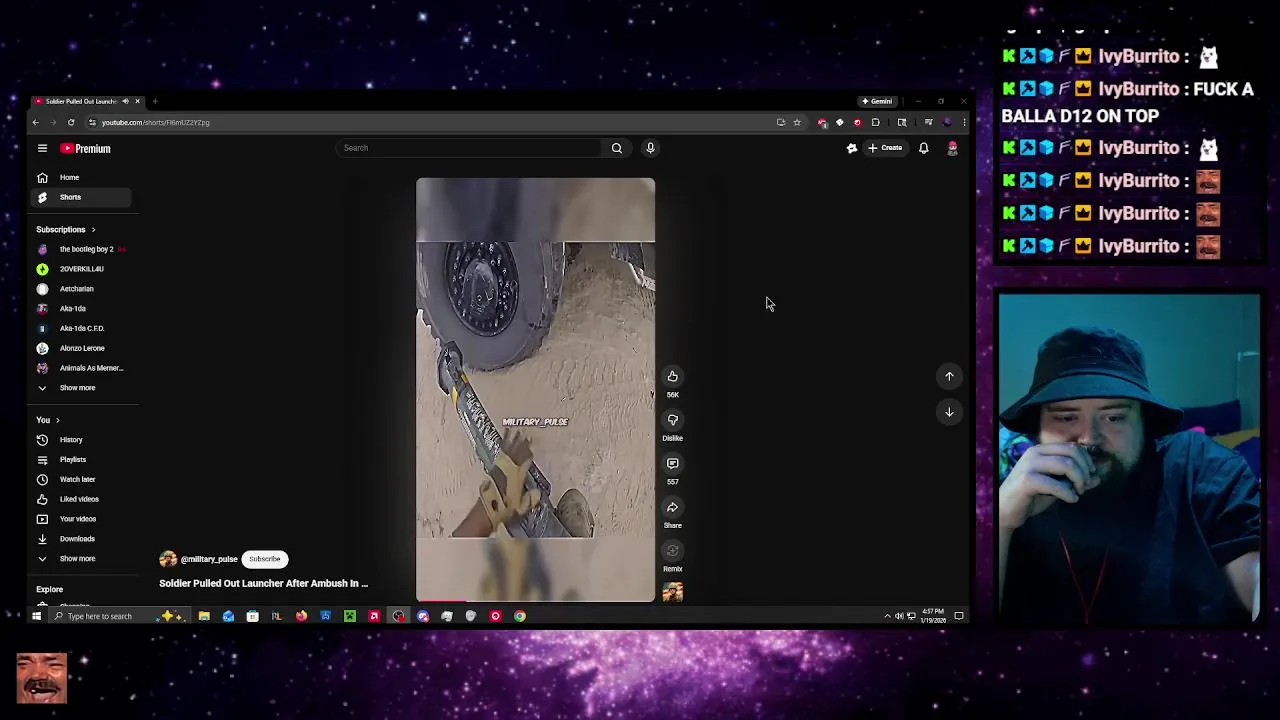Click the YouTube Premium logo
This screenshot has width=1280, height=720.
(85, 148)
